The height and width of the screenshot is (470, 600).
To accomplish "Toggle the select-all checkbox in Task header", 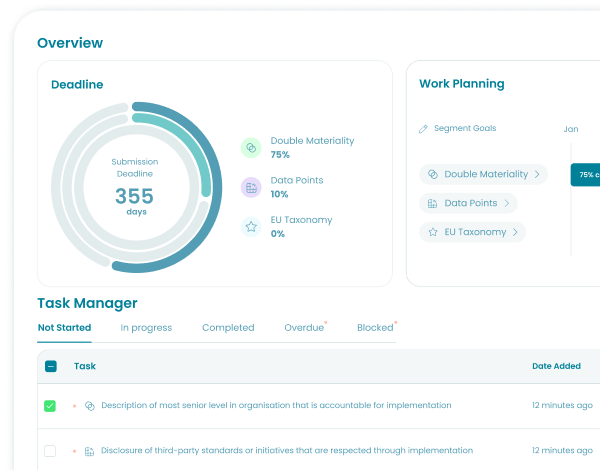I will (51, 366).
